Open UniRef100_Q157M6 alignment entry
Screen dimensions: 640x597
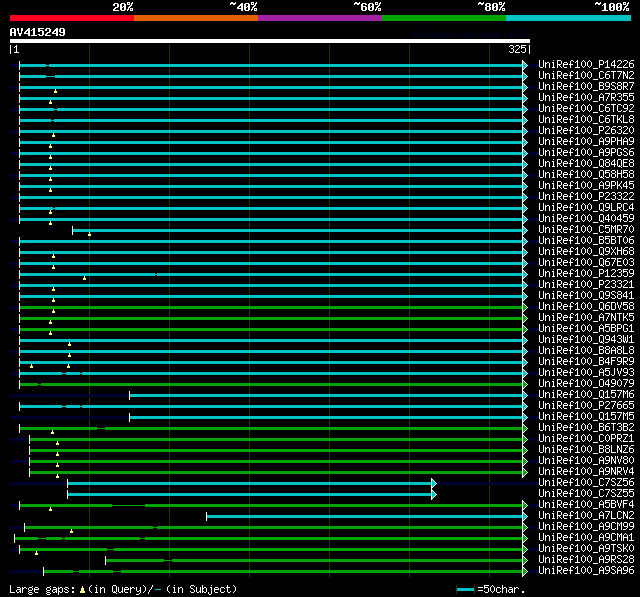coord(585,395)
